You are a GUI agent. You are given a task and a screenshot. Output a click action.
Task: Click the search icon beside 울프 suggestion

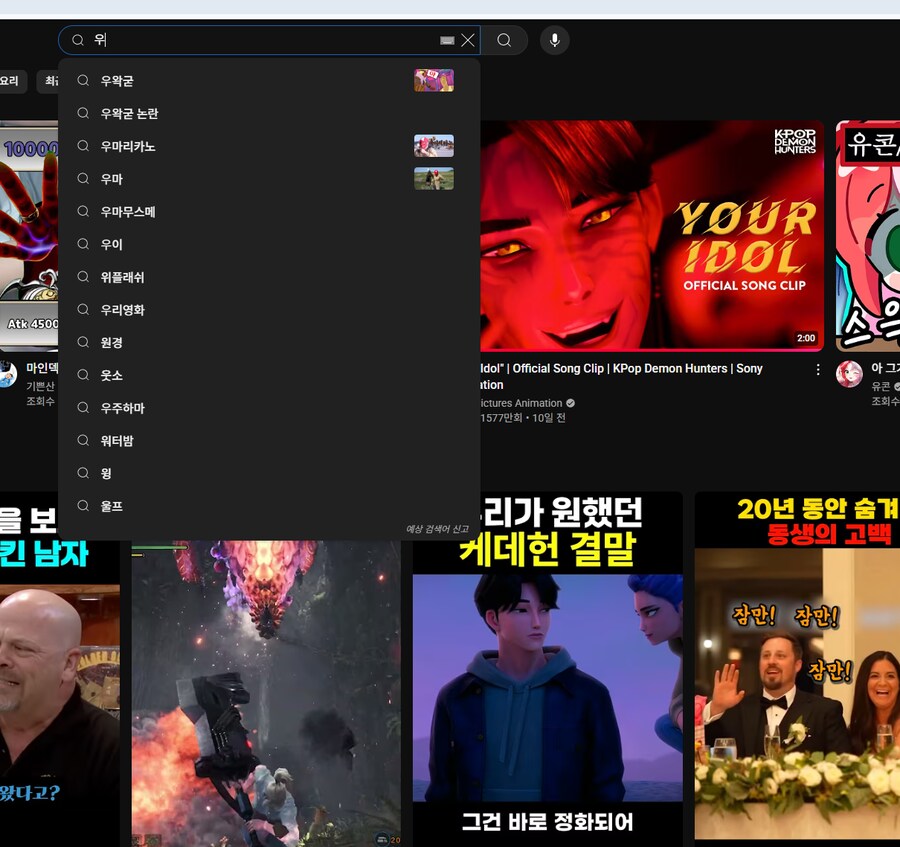point(83,506)
